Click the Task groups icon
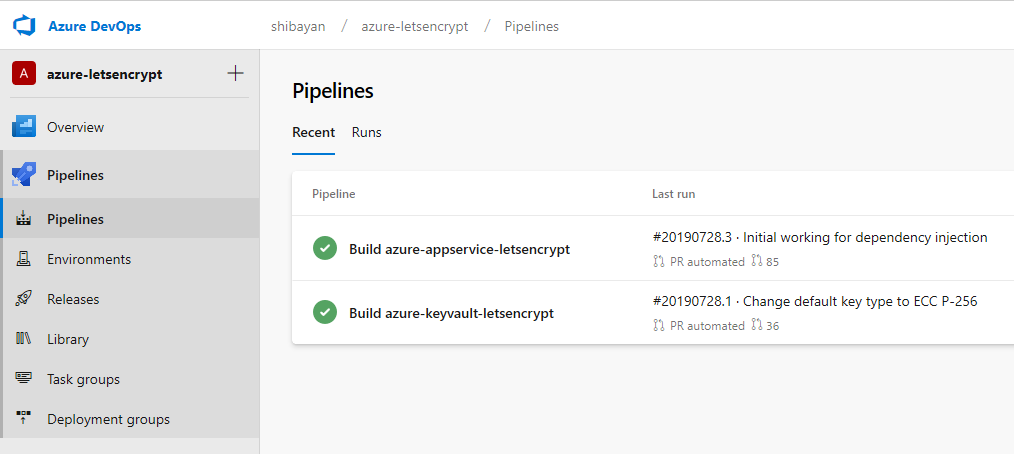The width and height of the screenshot is (1014, 454). (x=24, y=378)
